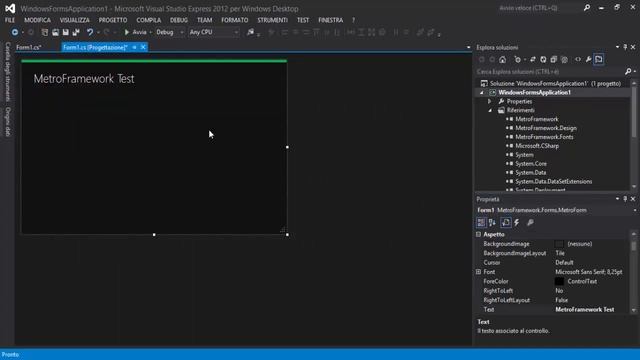Viewport: 640px width, 360px height.
Task: Collapse the Aspetto property category
Action: point(478,235)
